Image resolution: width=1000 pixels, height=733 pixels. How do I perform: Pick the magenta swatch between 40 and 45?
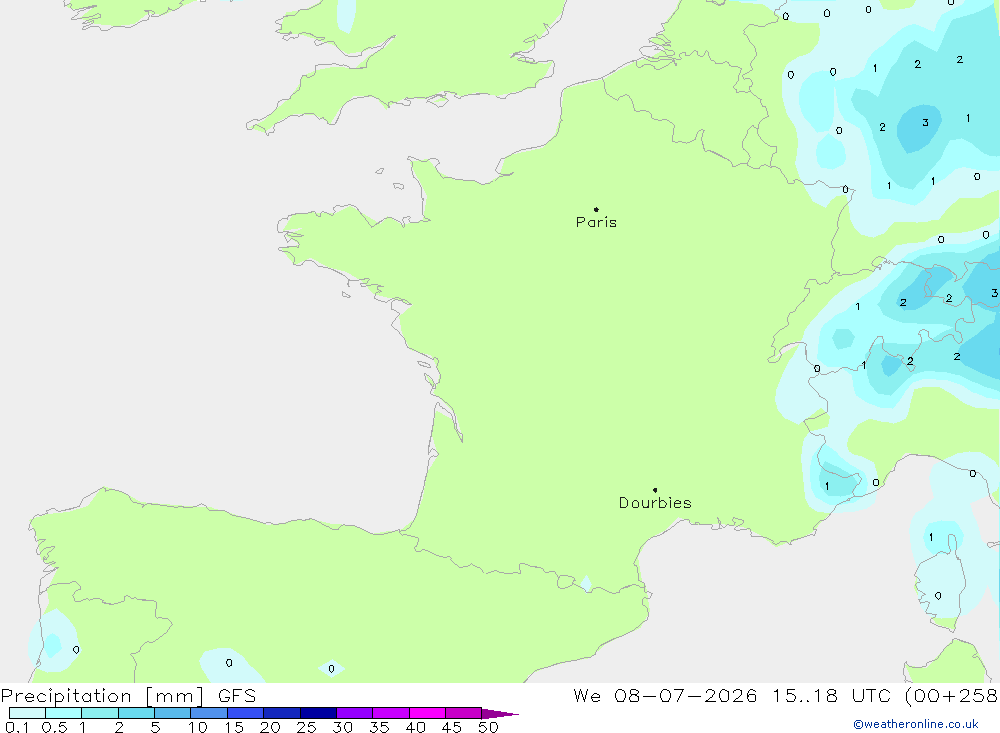(427, 713)
